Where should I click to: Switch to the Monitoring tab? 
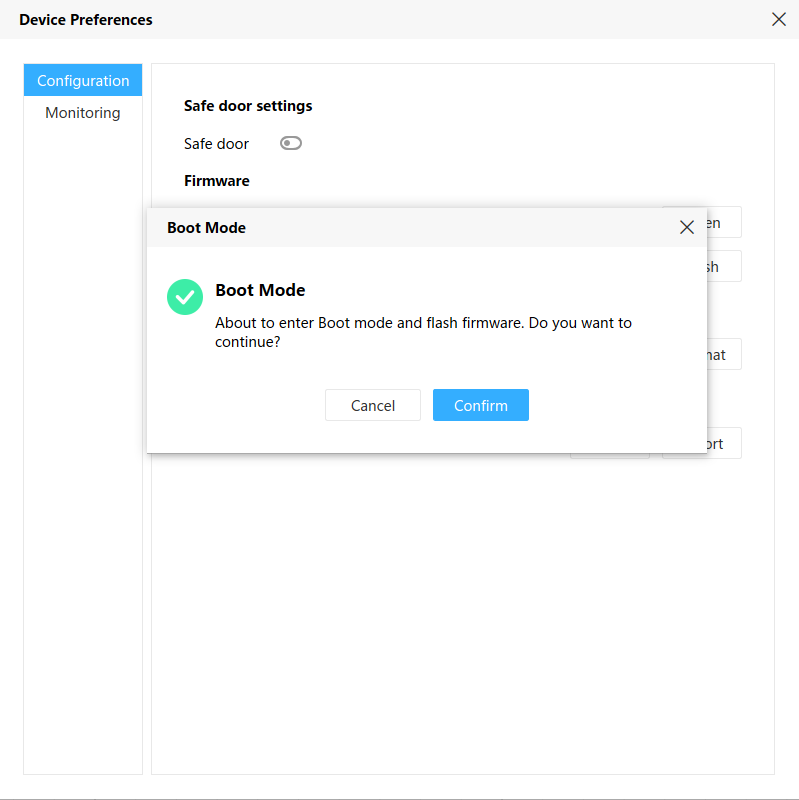(x=83, y=112)
